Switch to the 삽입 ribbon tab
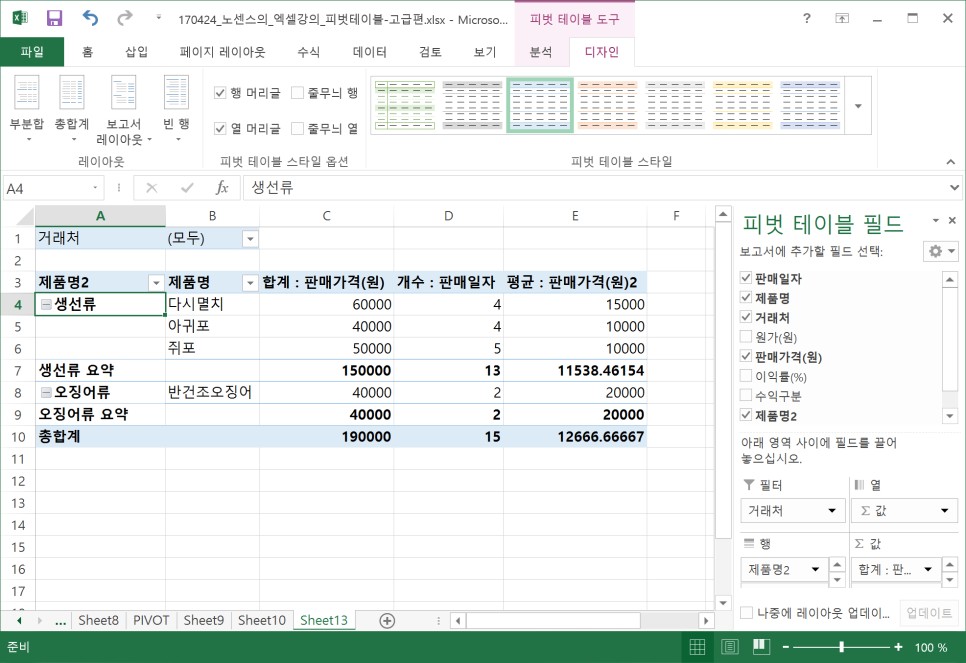Screen dimensions: 966x663 click(x=136, y=52)
